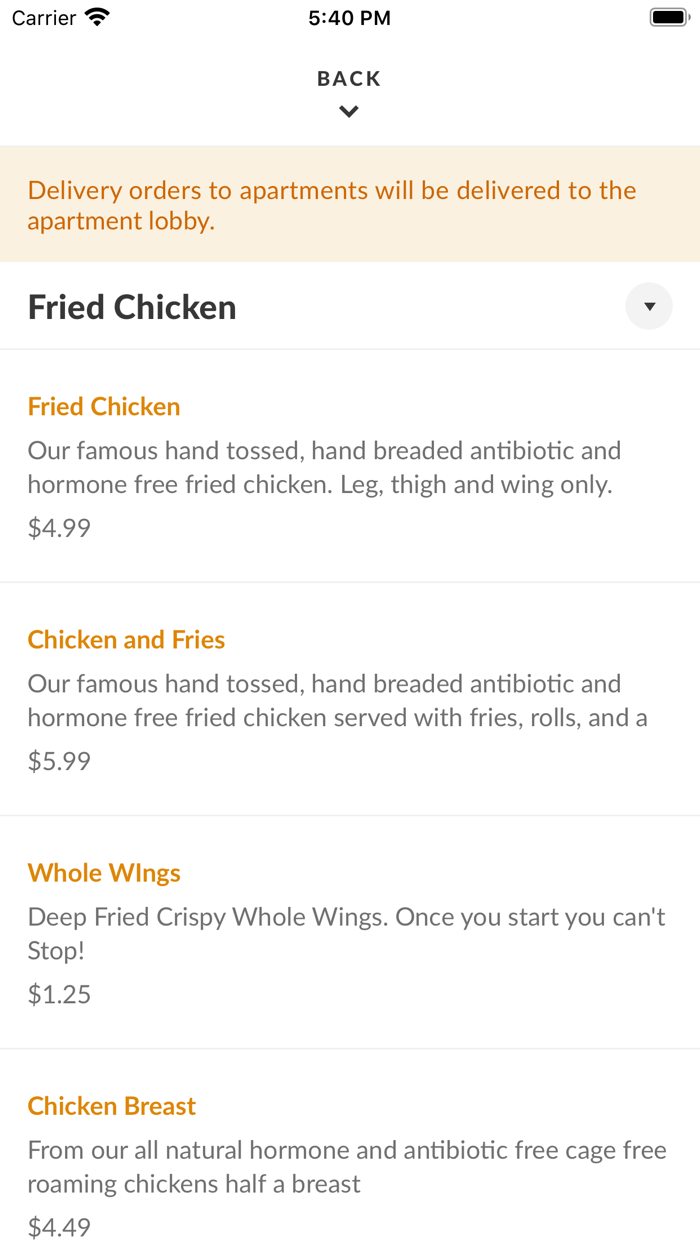Tap the Whole Wings description text
This screenshot has height=1244, width=700.
(346, 933)
